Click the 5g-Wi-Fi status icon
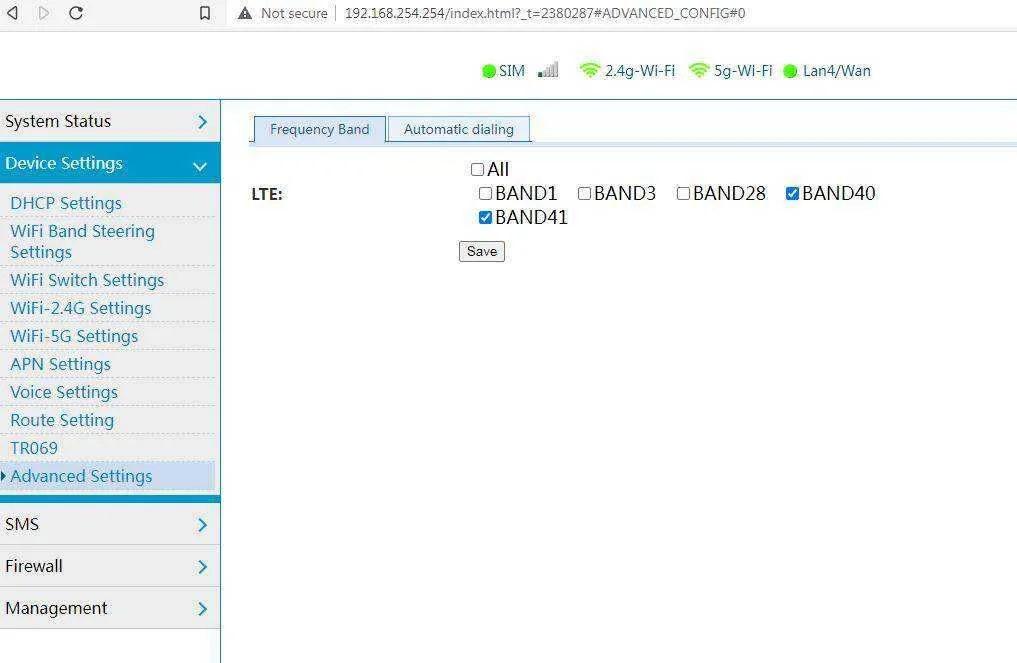1017x663 pixels. pos(699,69)
